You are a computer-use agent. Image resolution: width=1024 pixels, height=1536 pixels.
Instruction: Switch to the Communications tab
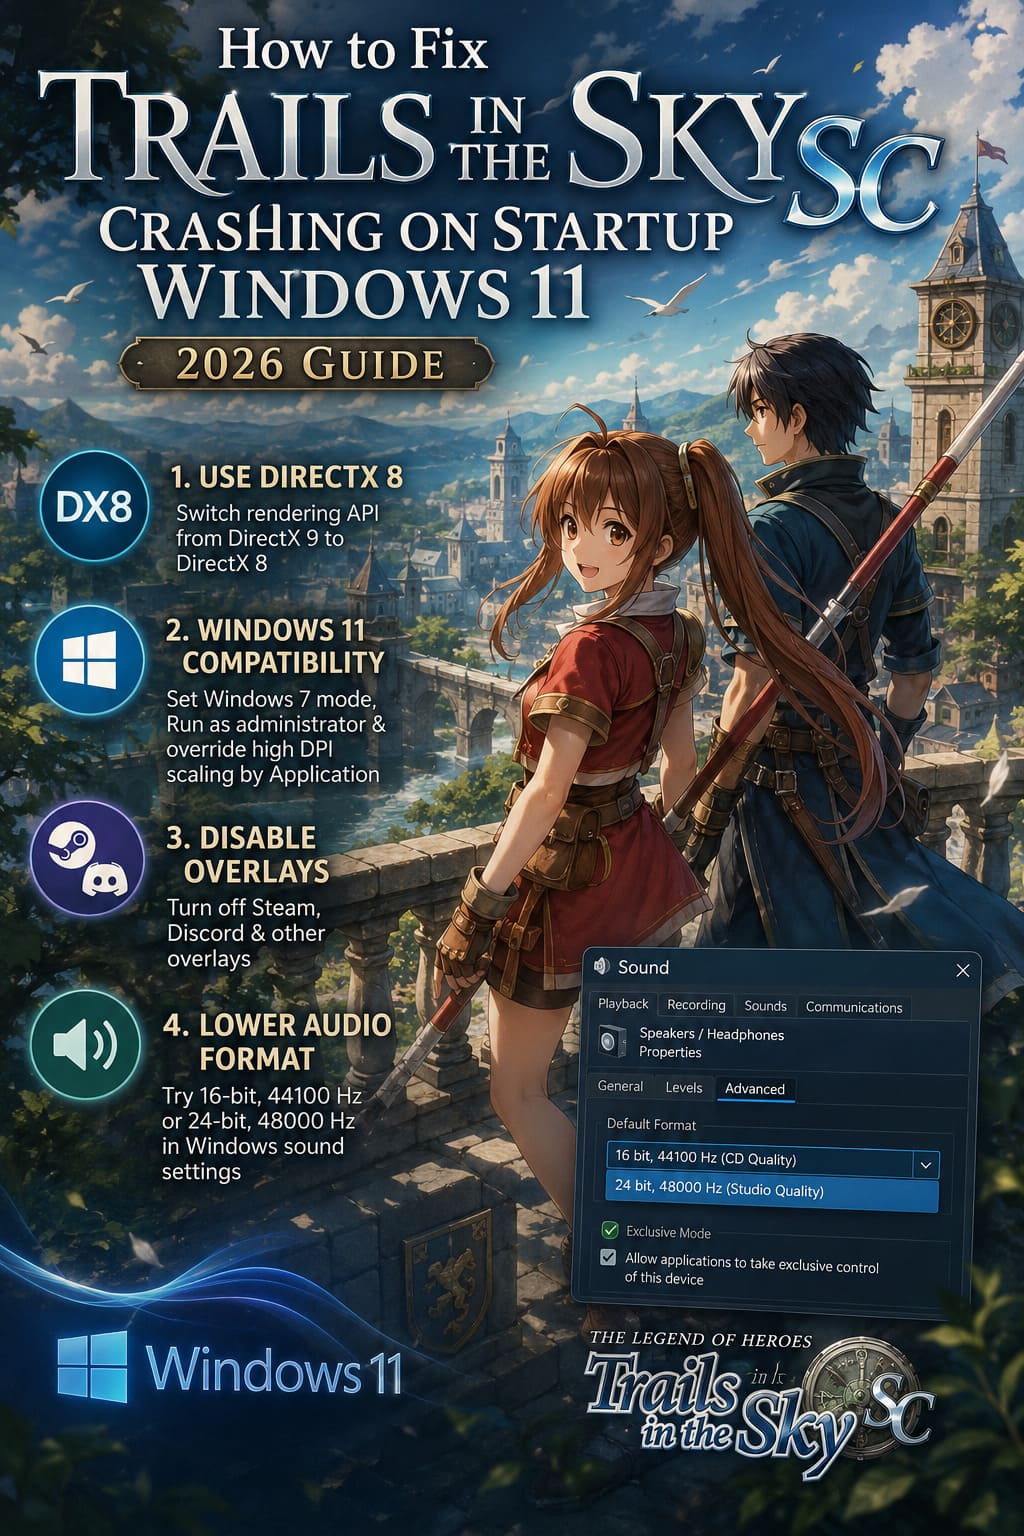tap(854, 1007)
